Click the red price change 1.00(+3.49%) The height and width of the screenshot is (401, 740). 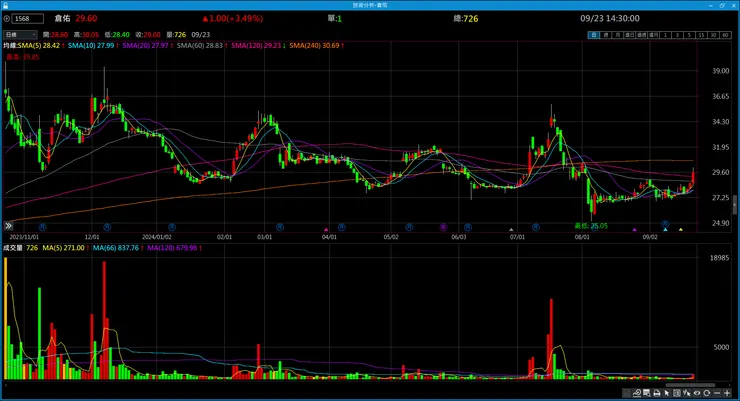pyautogui.click(x=233, y=18)
